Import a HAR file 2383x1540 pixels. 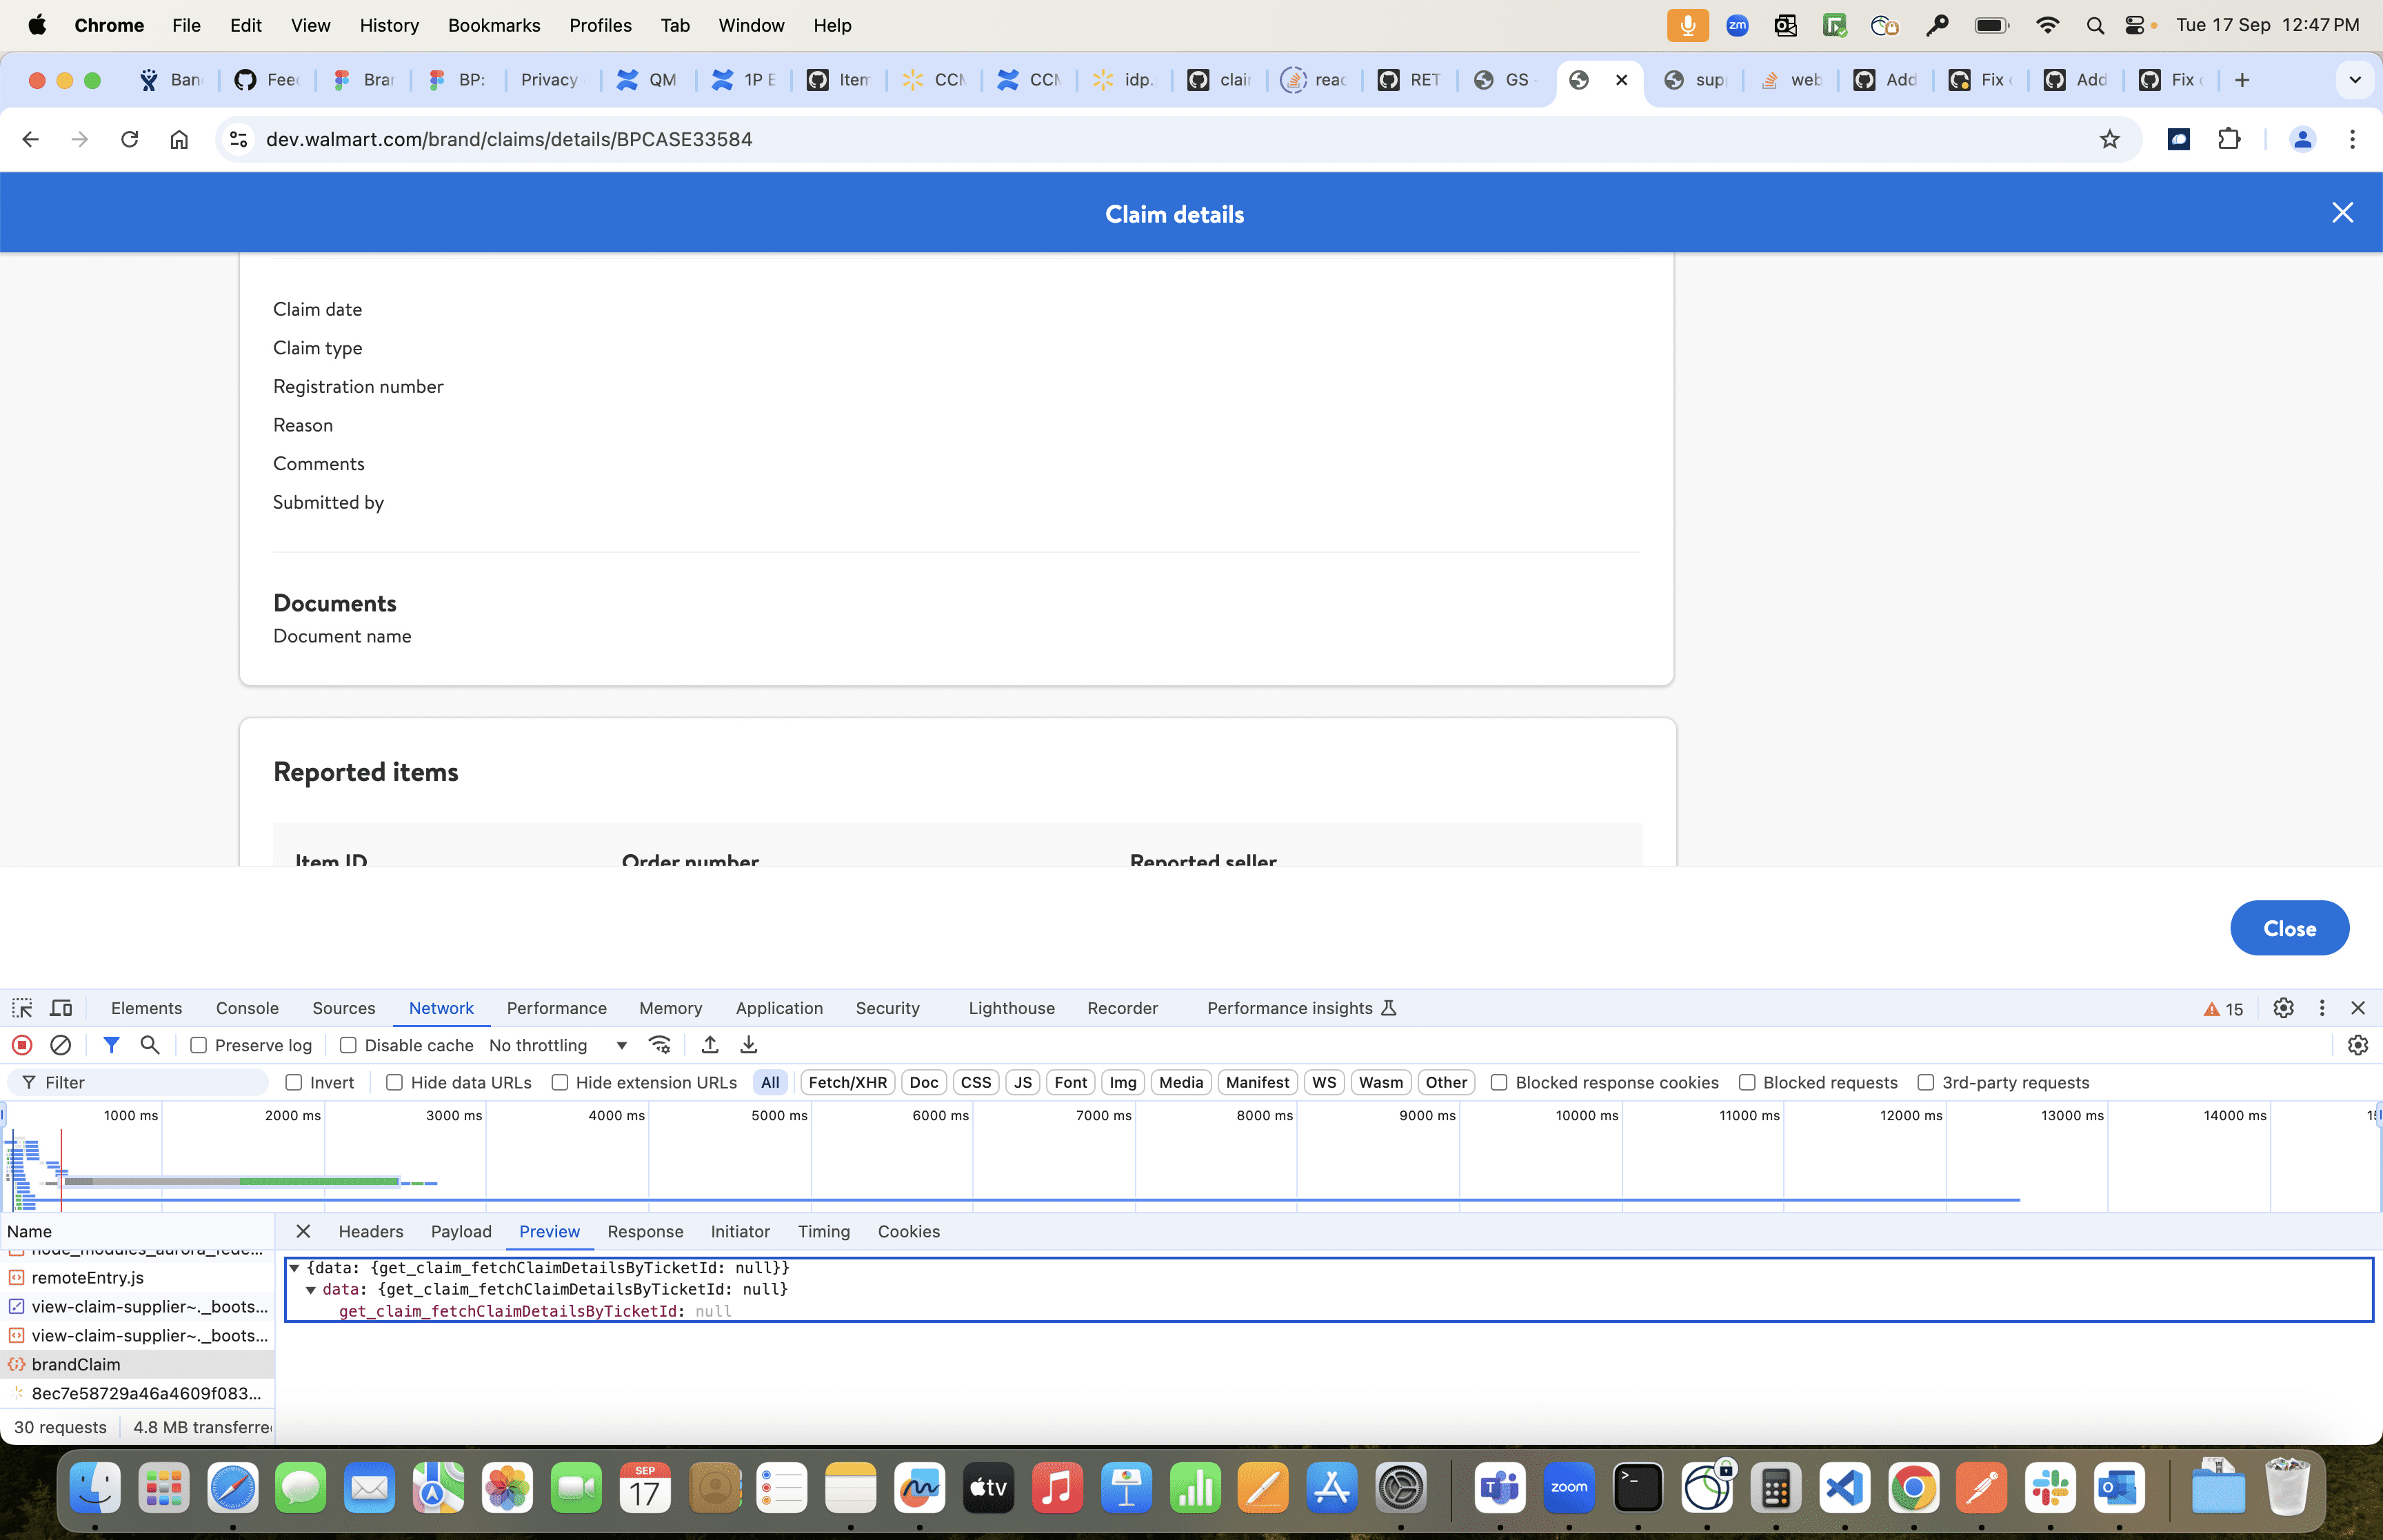710,1045
